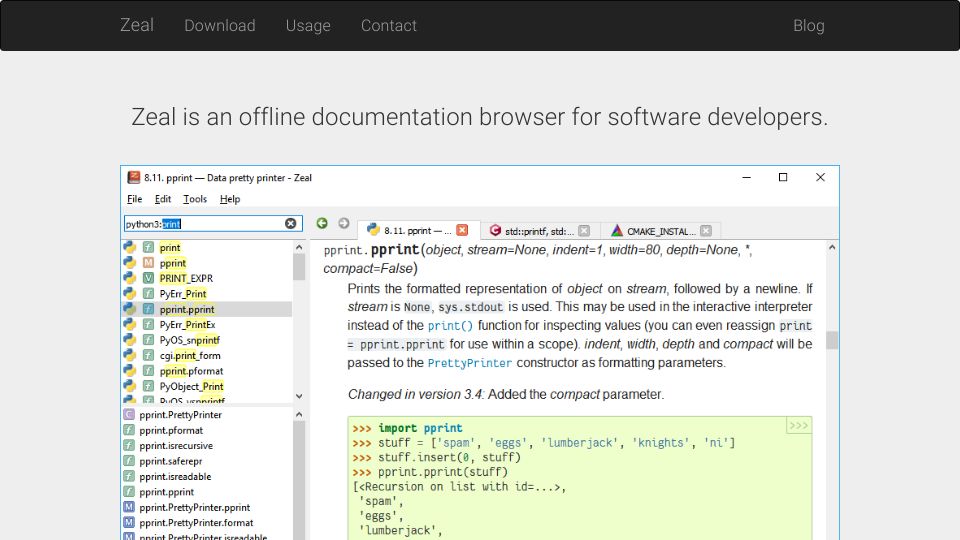Viewport: 960px width, 540px height.
Task: Open the Tools menu
Action: 195,199
